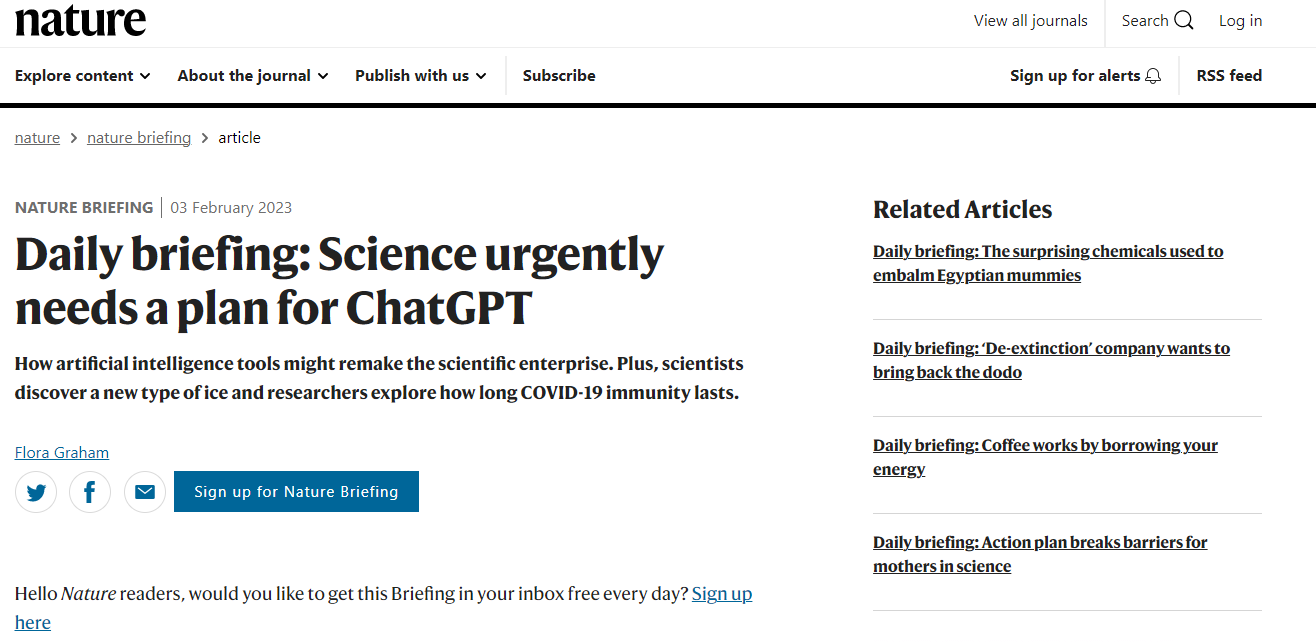Go to nature breadcrumb link
Screen dimensions: 1316x642
(x=37, y=138)
